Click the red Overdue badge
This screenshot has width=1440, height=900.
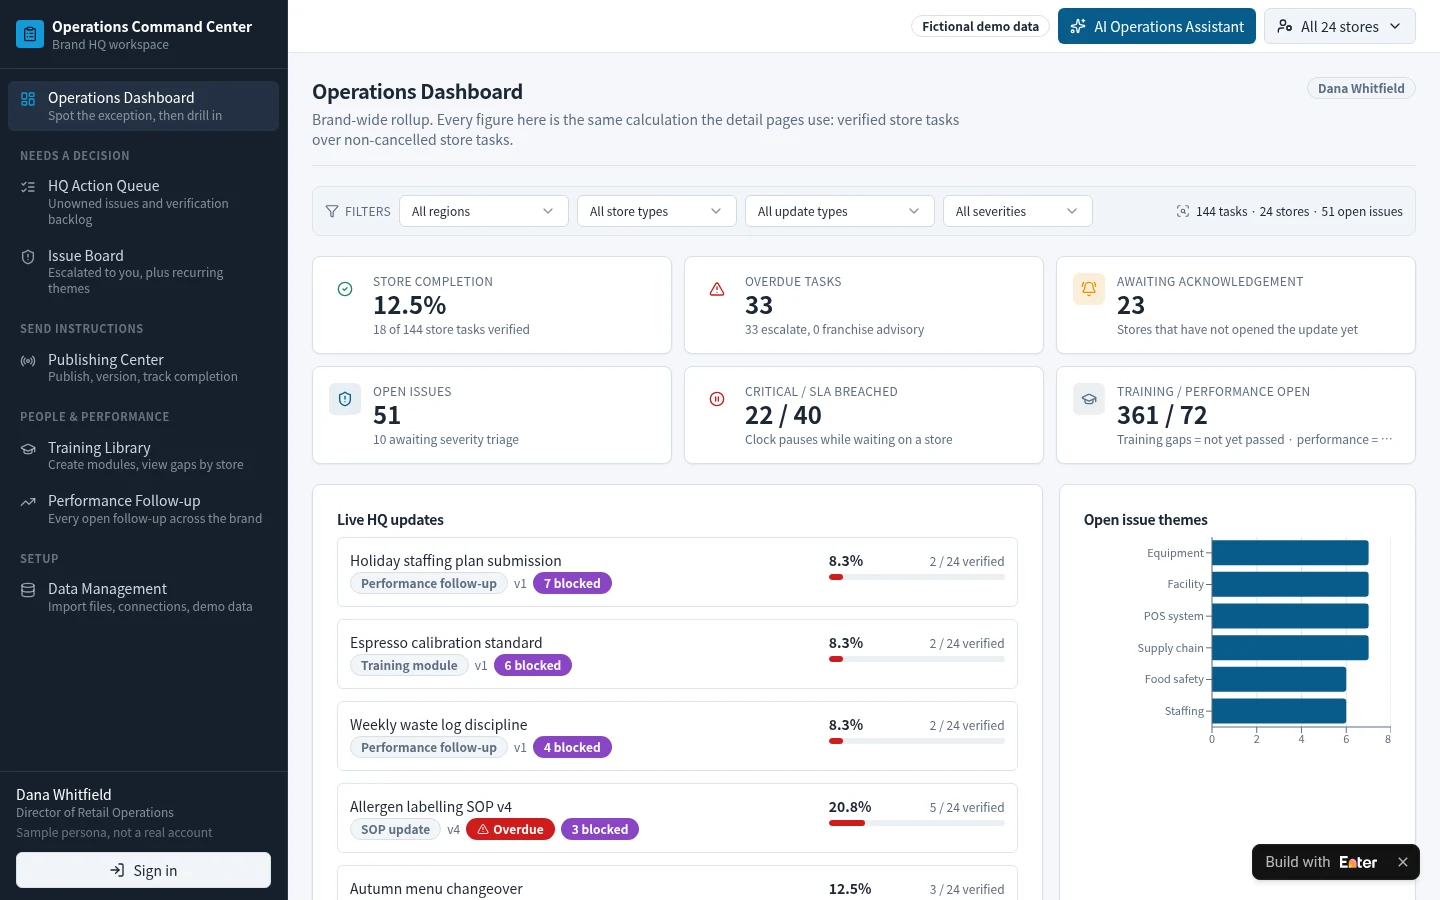point(510,829)
